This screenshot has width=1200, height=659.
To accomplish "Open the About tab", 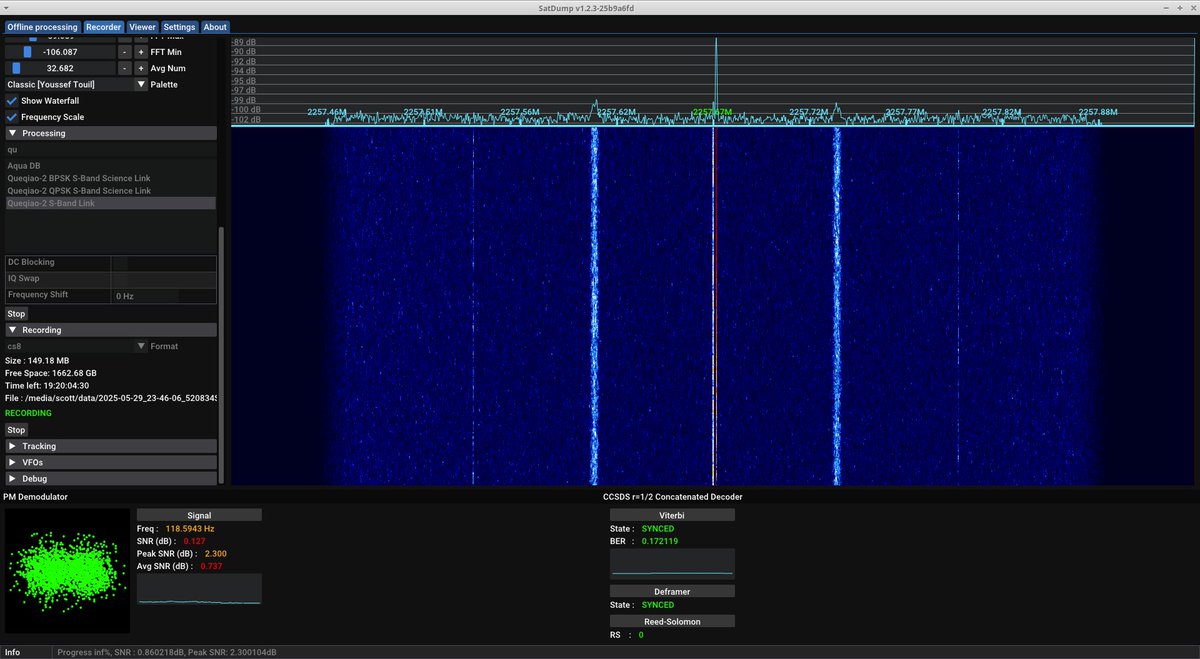I will tap(215, 27).
